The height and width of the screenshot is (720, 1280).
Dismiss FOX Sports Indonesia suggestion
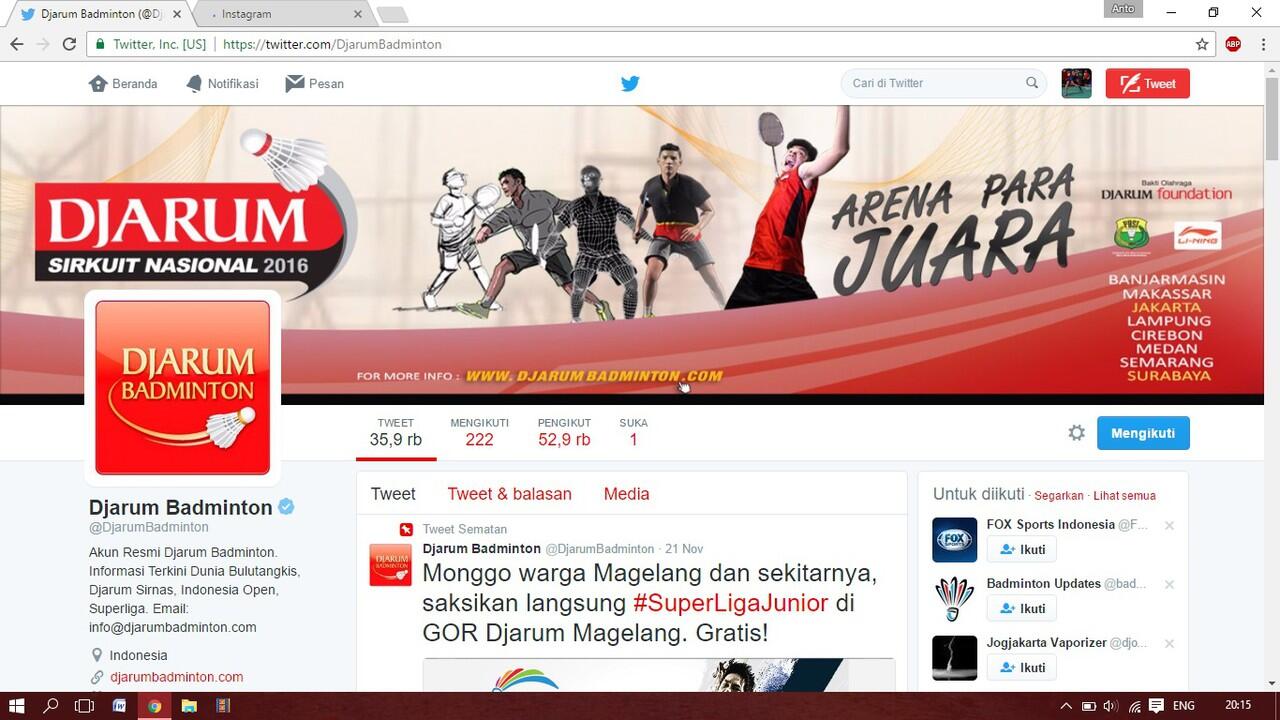point(1169,525)
